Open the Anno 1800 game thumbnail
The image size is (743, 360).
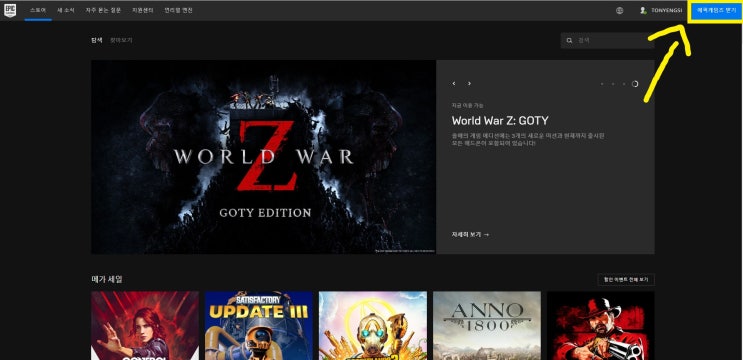[x=487, y=325]
